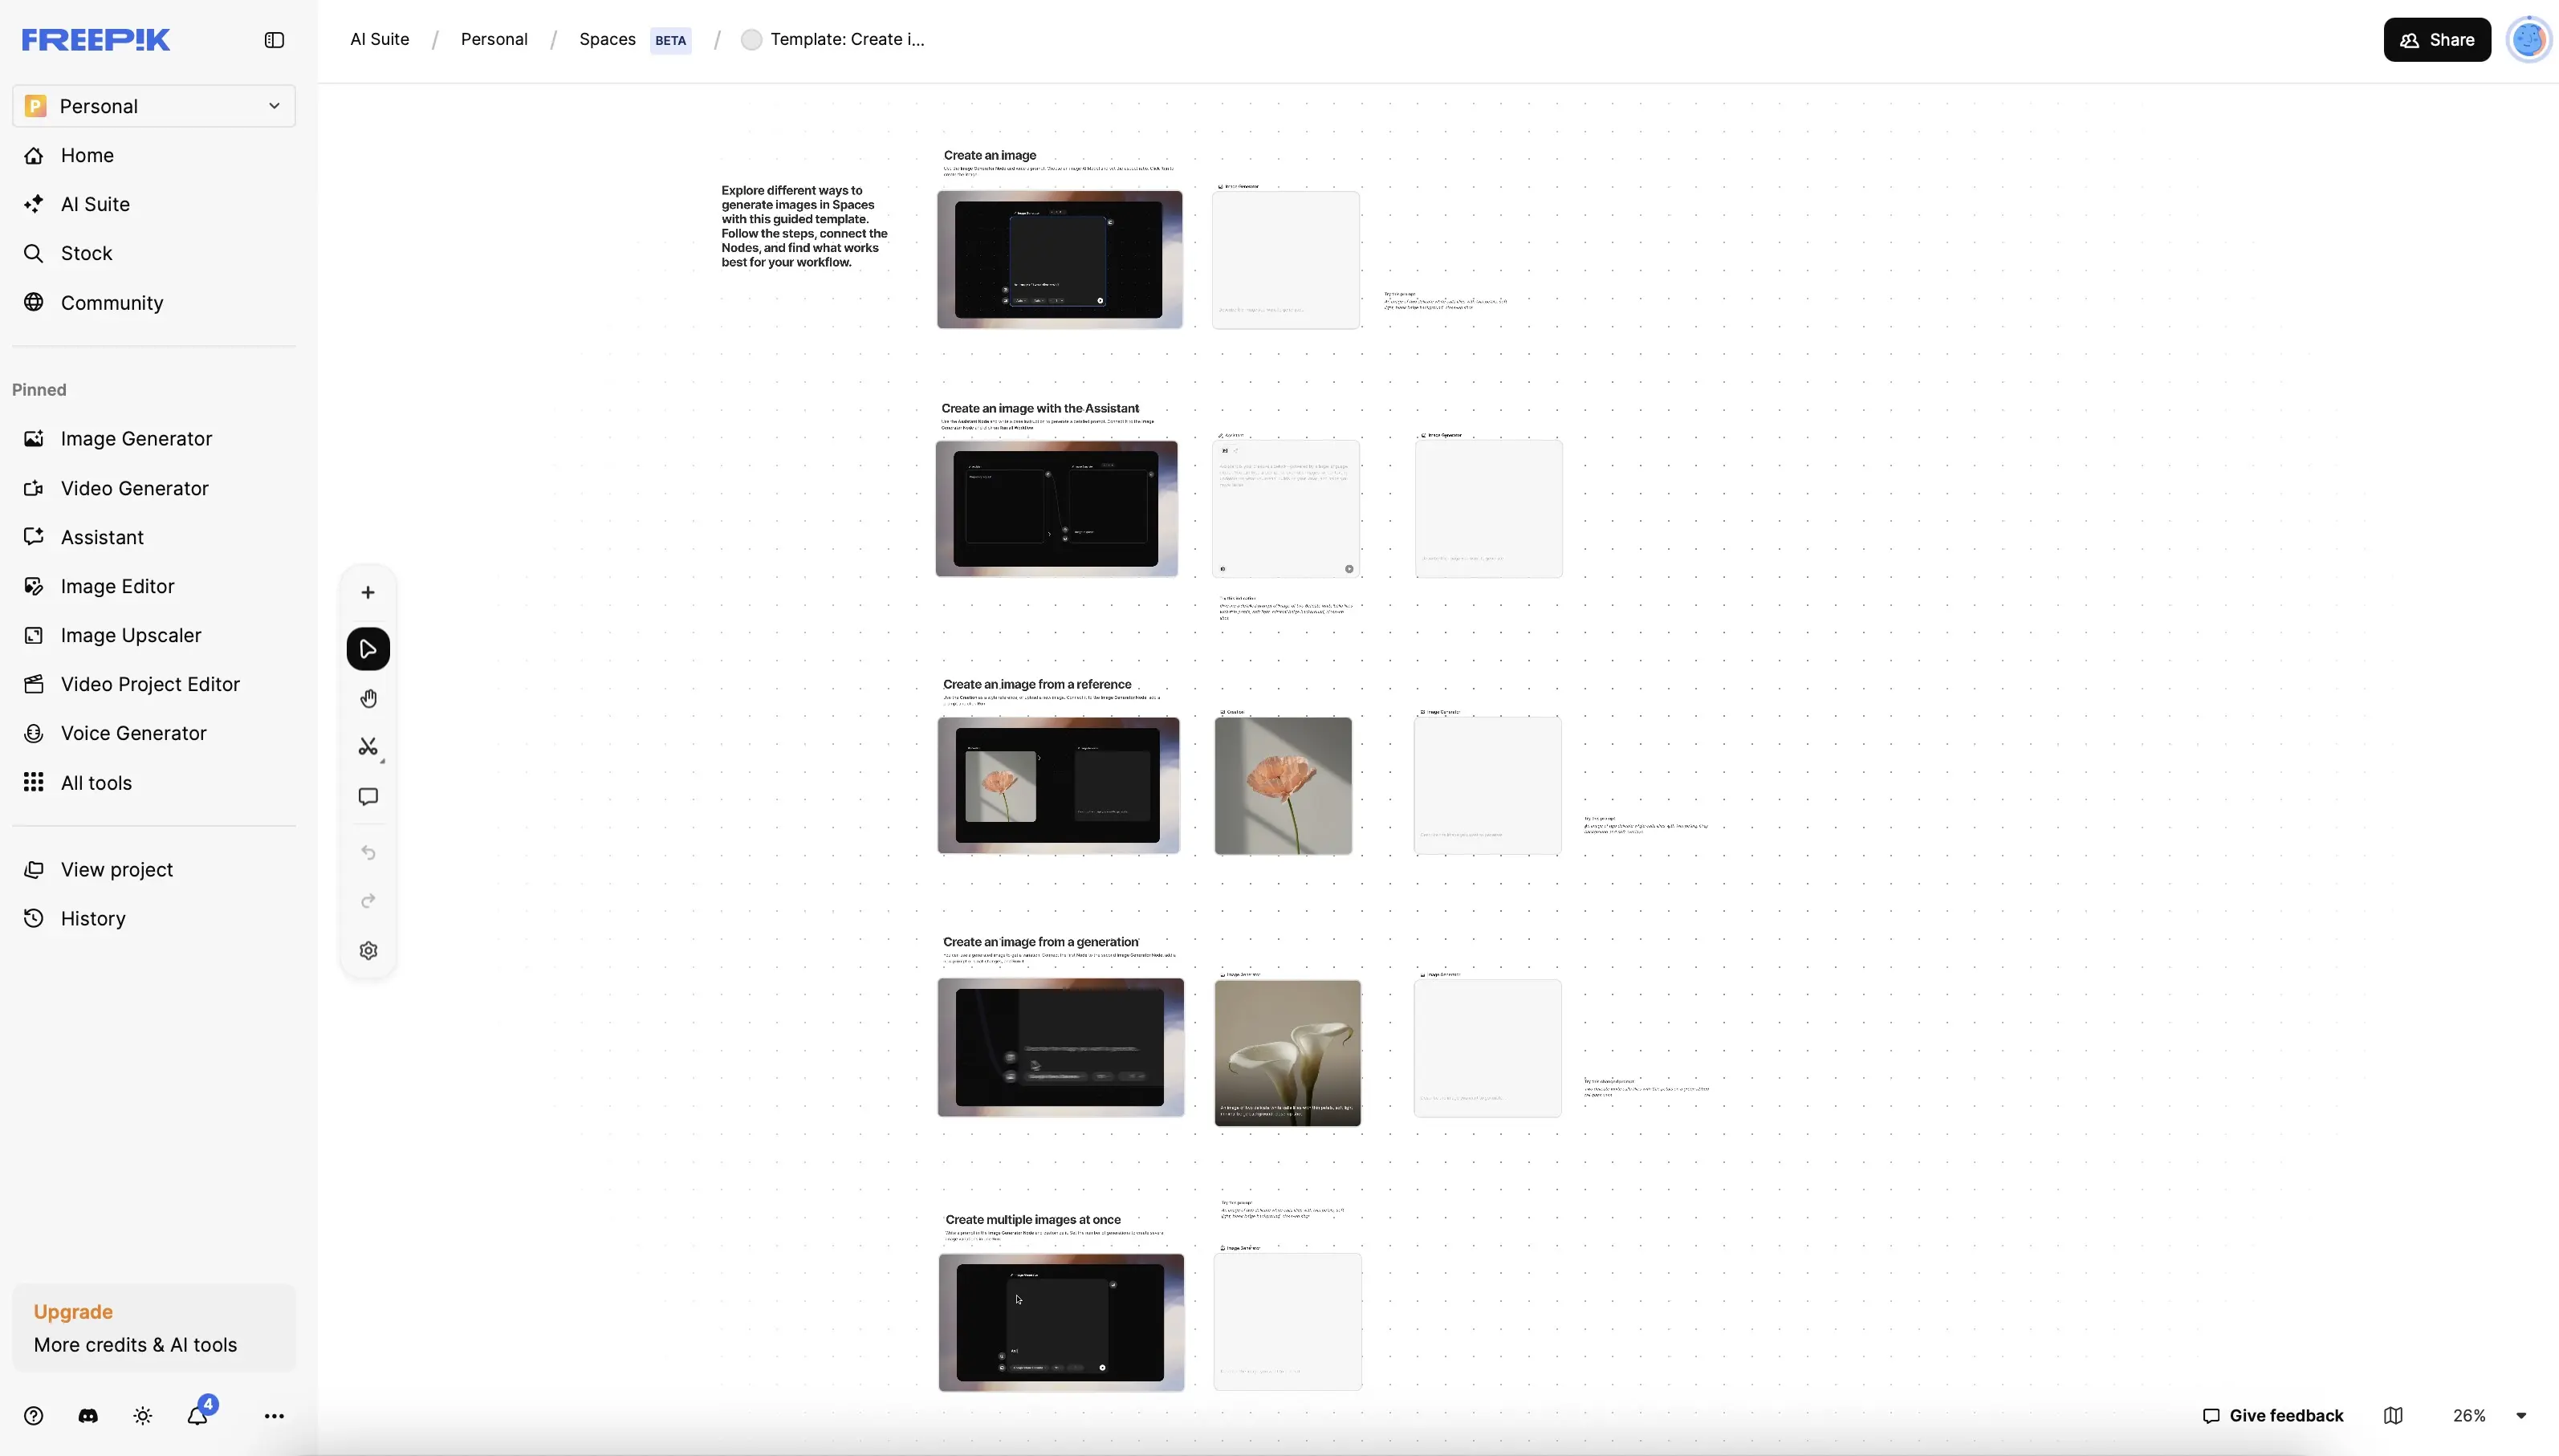Screen dimensions: 2559x1456
Task: Open the help question mark icon
Action: point(34,1416)
